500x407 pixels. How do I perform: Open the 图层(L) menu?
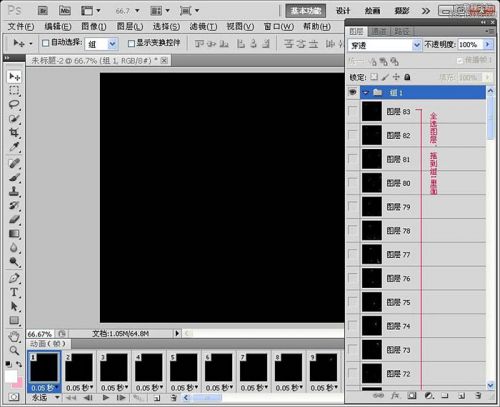coord(130,26)
